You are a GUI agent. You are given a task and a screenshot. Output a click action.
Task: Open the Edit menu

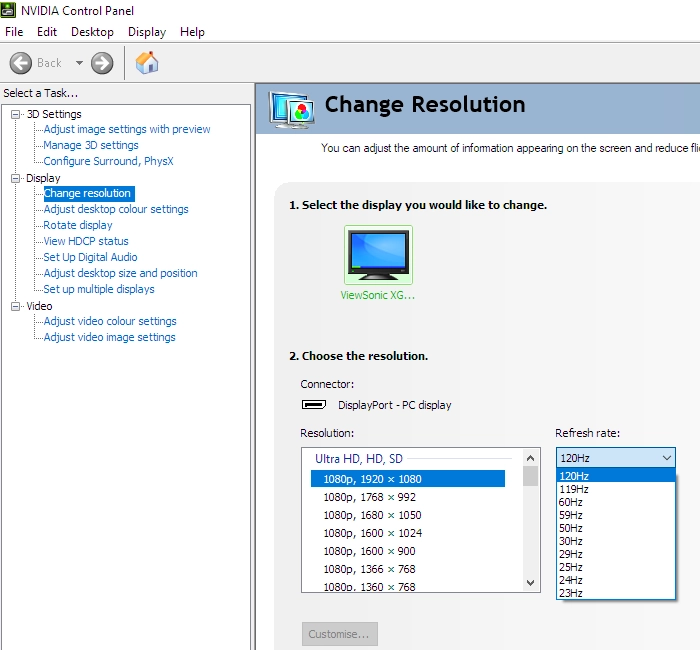click(47, 32)
